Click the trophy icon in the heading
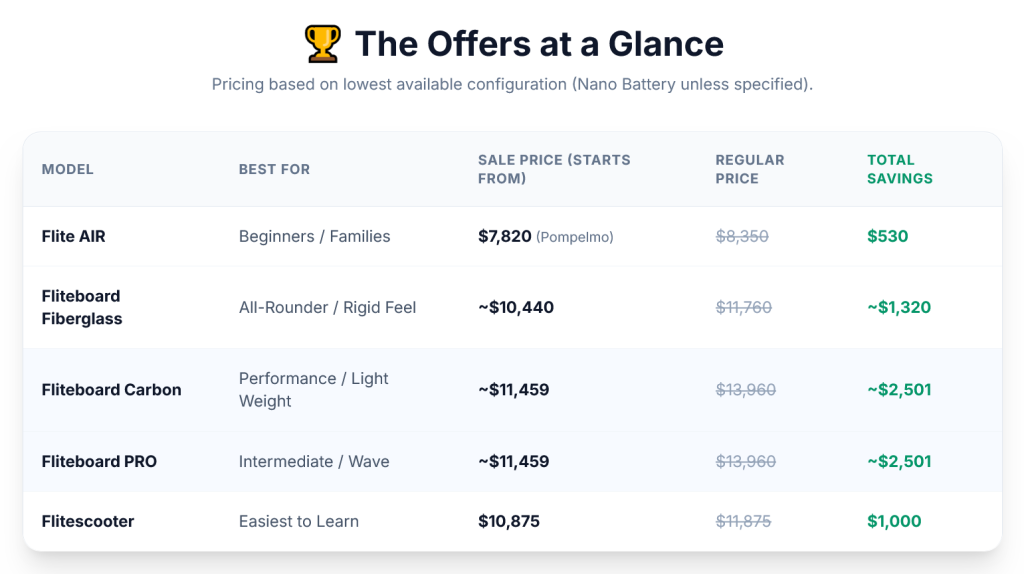Image resolution: width=1024 pixels, height=574 pixels. (322, 44)
